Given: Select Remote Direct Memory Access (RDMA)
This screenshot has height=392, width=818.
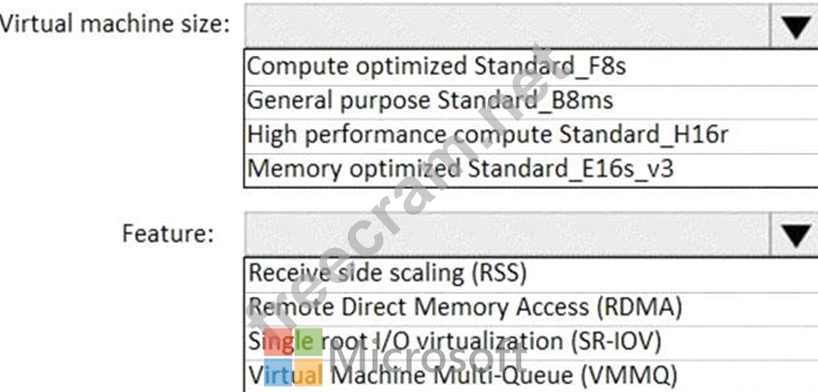Looking at the screenshot, I should [x=531, y=308].
